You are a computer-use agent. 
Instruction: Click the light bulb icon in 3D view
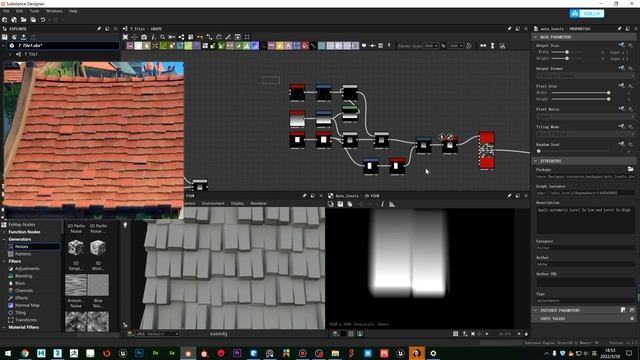(x=125, y=225)
